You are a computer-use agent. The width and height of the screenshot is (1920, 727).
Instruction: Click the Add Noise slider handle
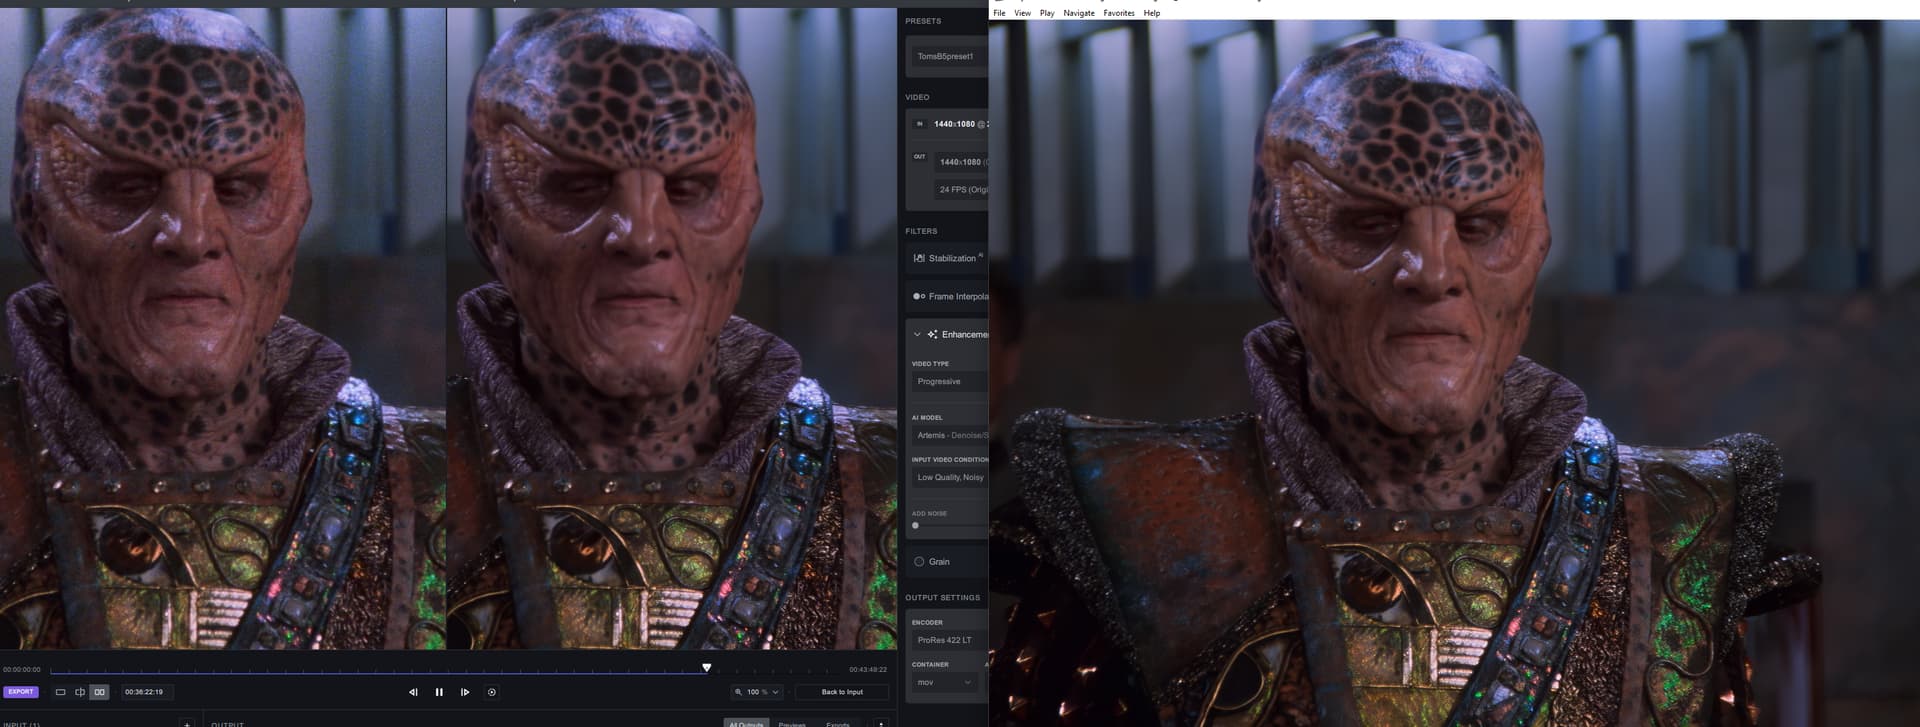coord(915,525)
